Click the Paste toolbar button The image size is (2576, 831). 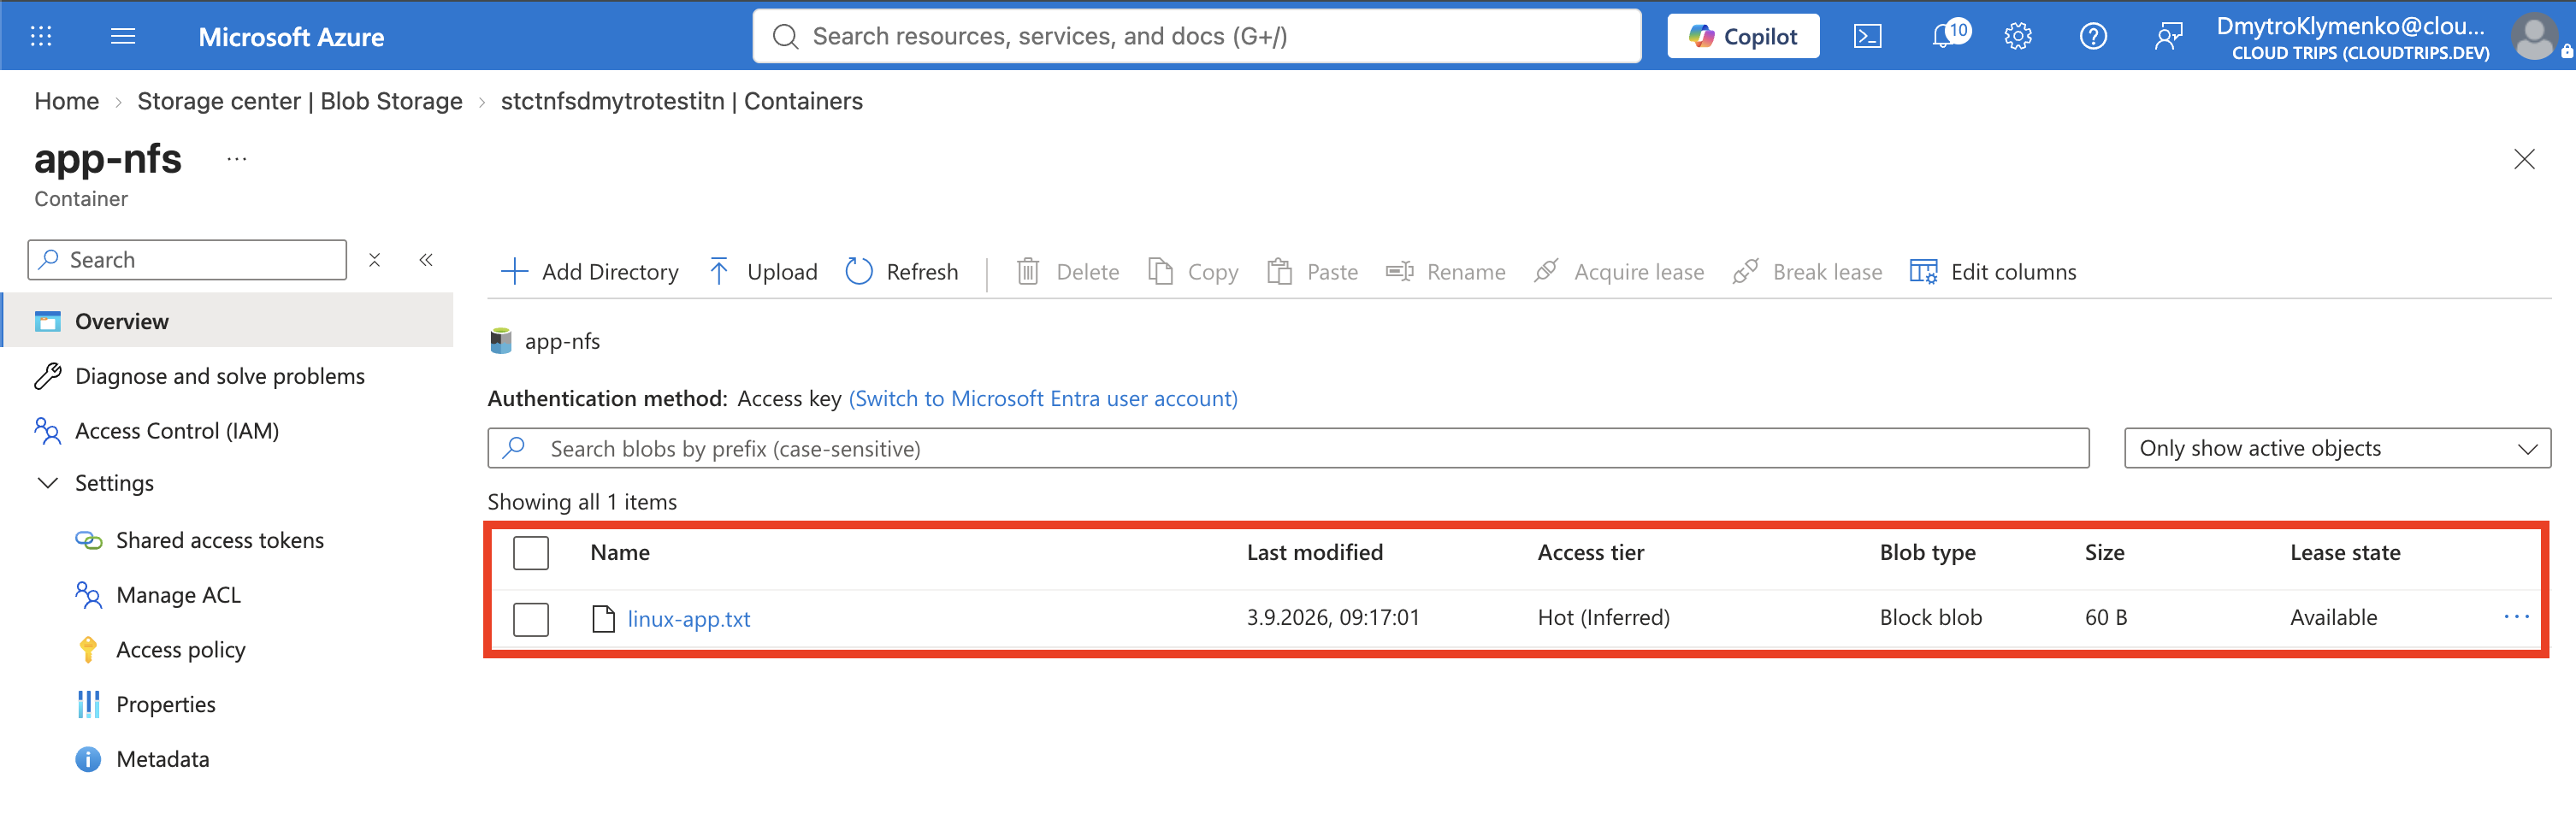click(1312, 272)
